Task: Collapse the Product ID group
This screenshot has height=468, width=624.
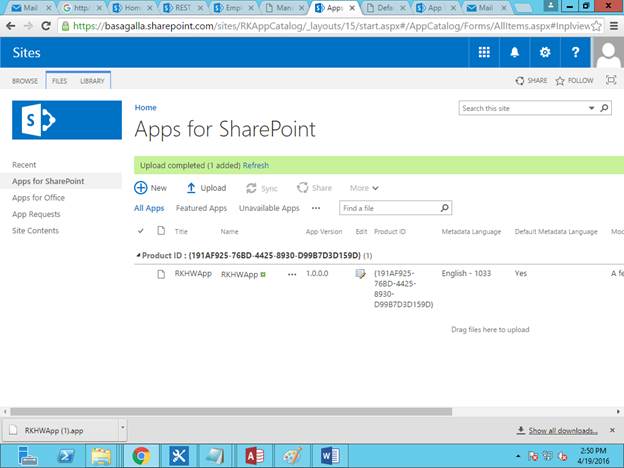Action: coord(138,255)
